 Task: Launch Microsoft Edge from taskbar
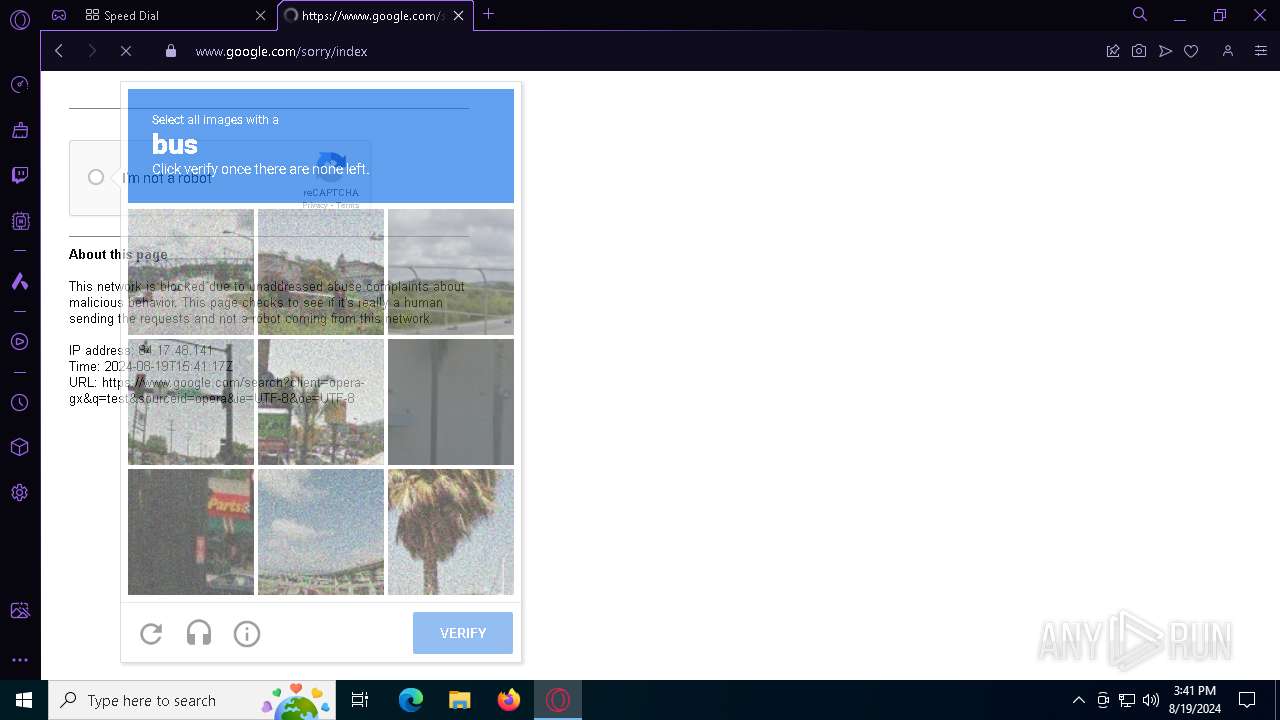[x=411, y=700]
